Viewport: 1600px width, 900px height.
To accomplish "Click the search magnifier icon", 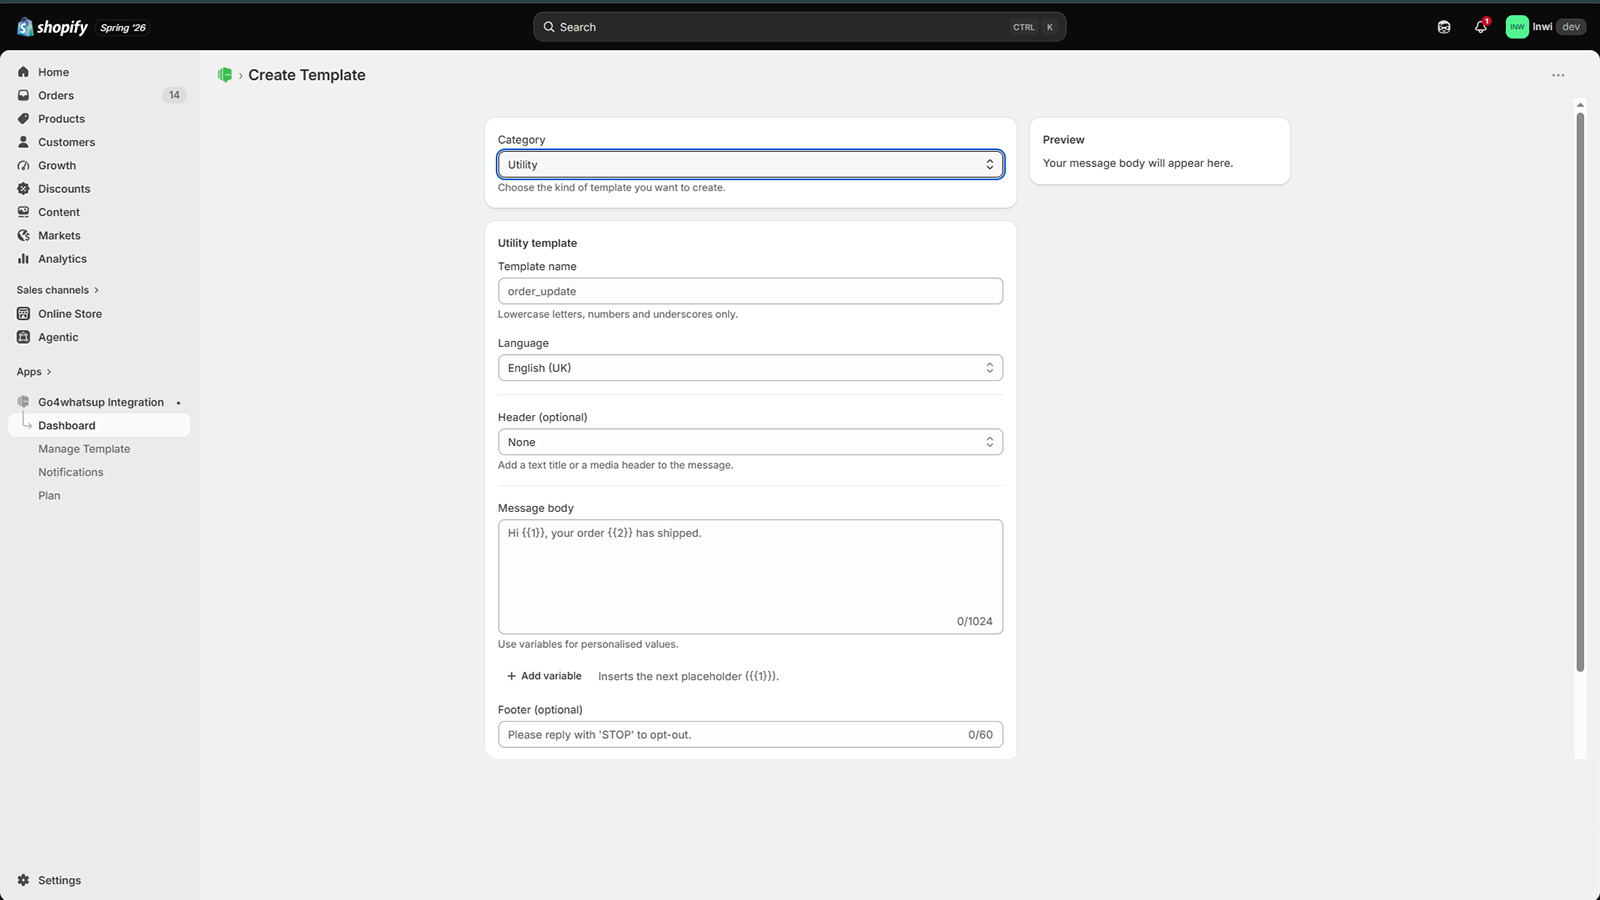I will click(549, 27).
